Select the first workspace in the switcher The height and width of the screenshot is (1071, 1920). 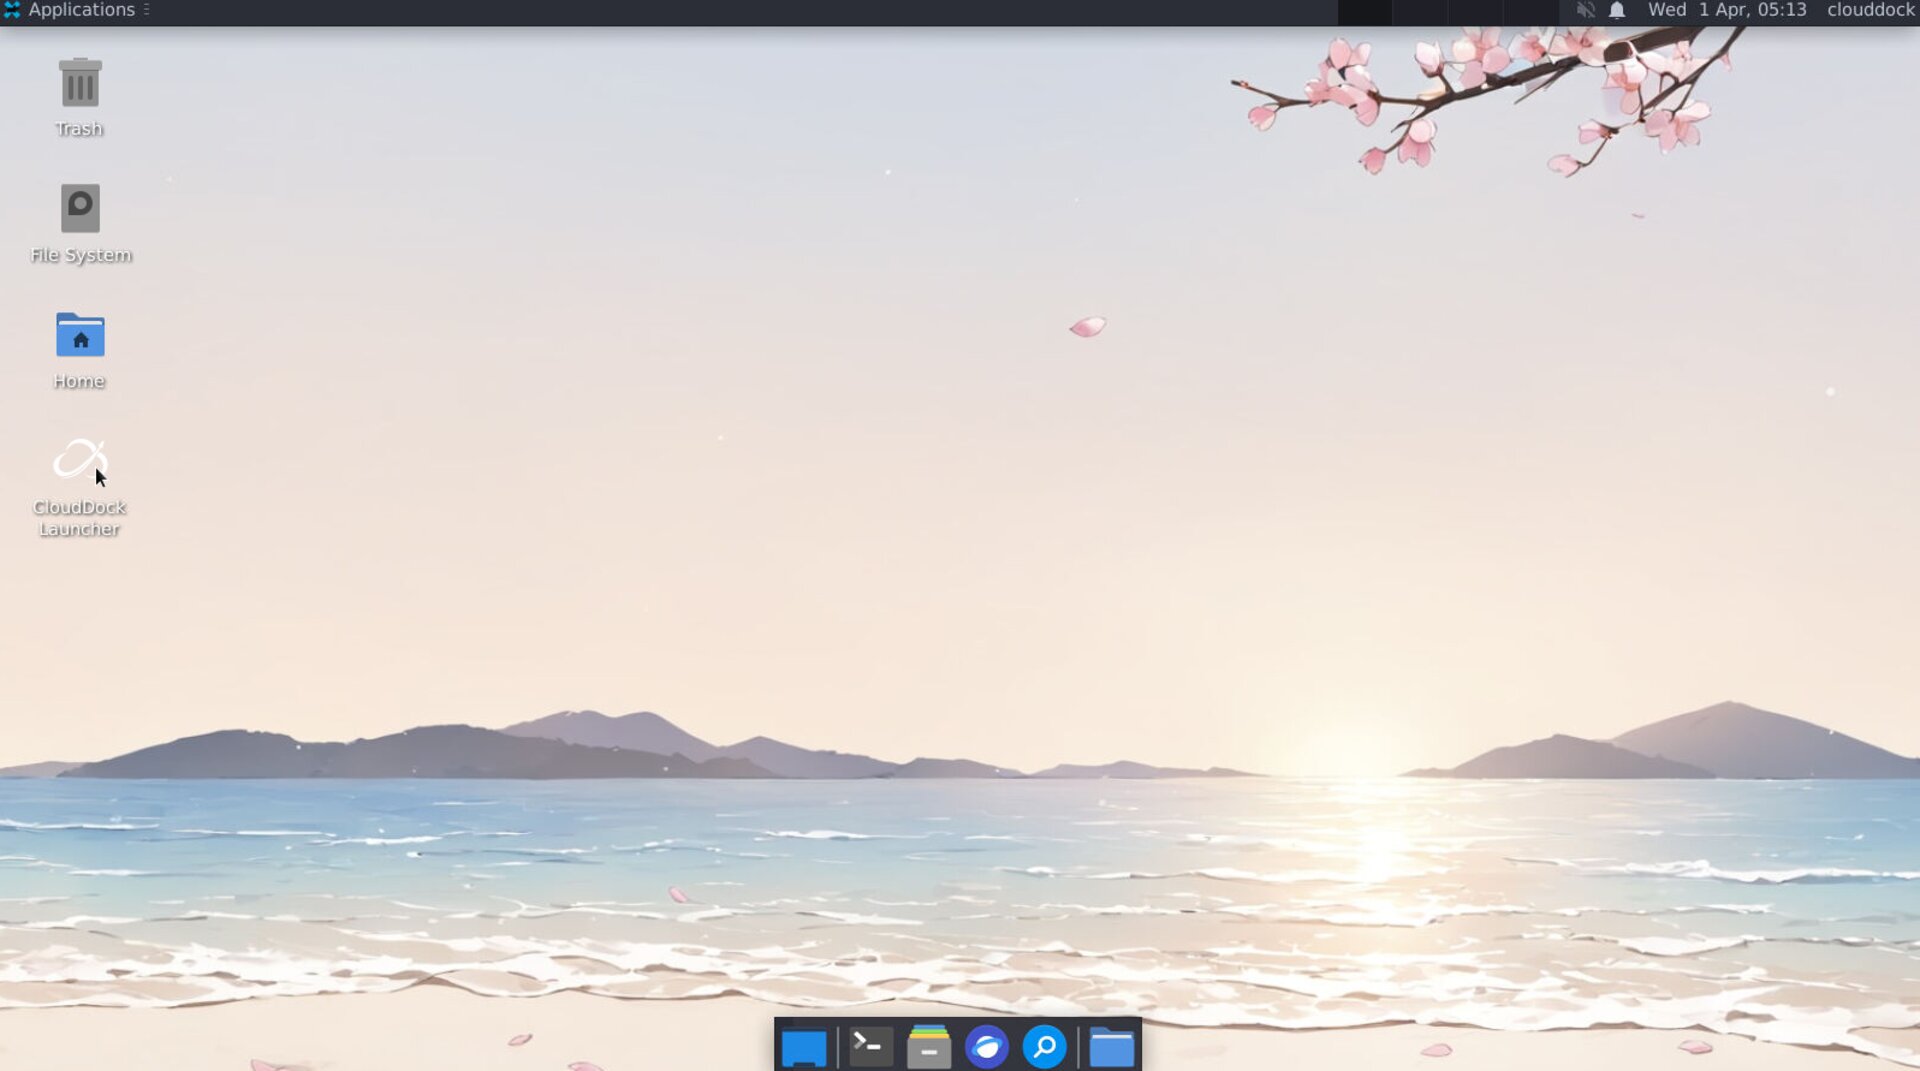click(1365, 12)
